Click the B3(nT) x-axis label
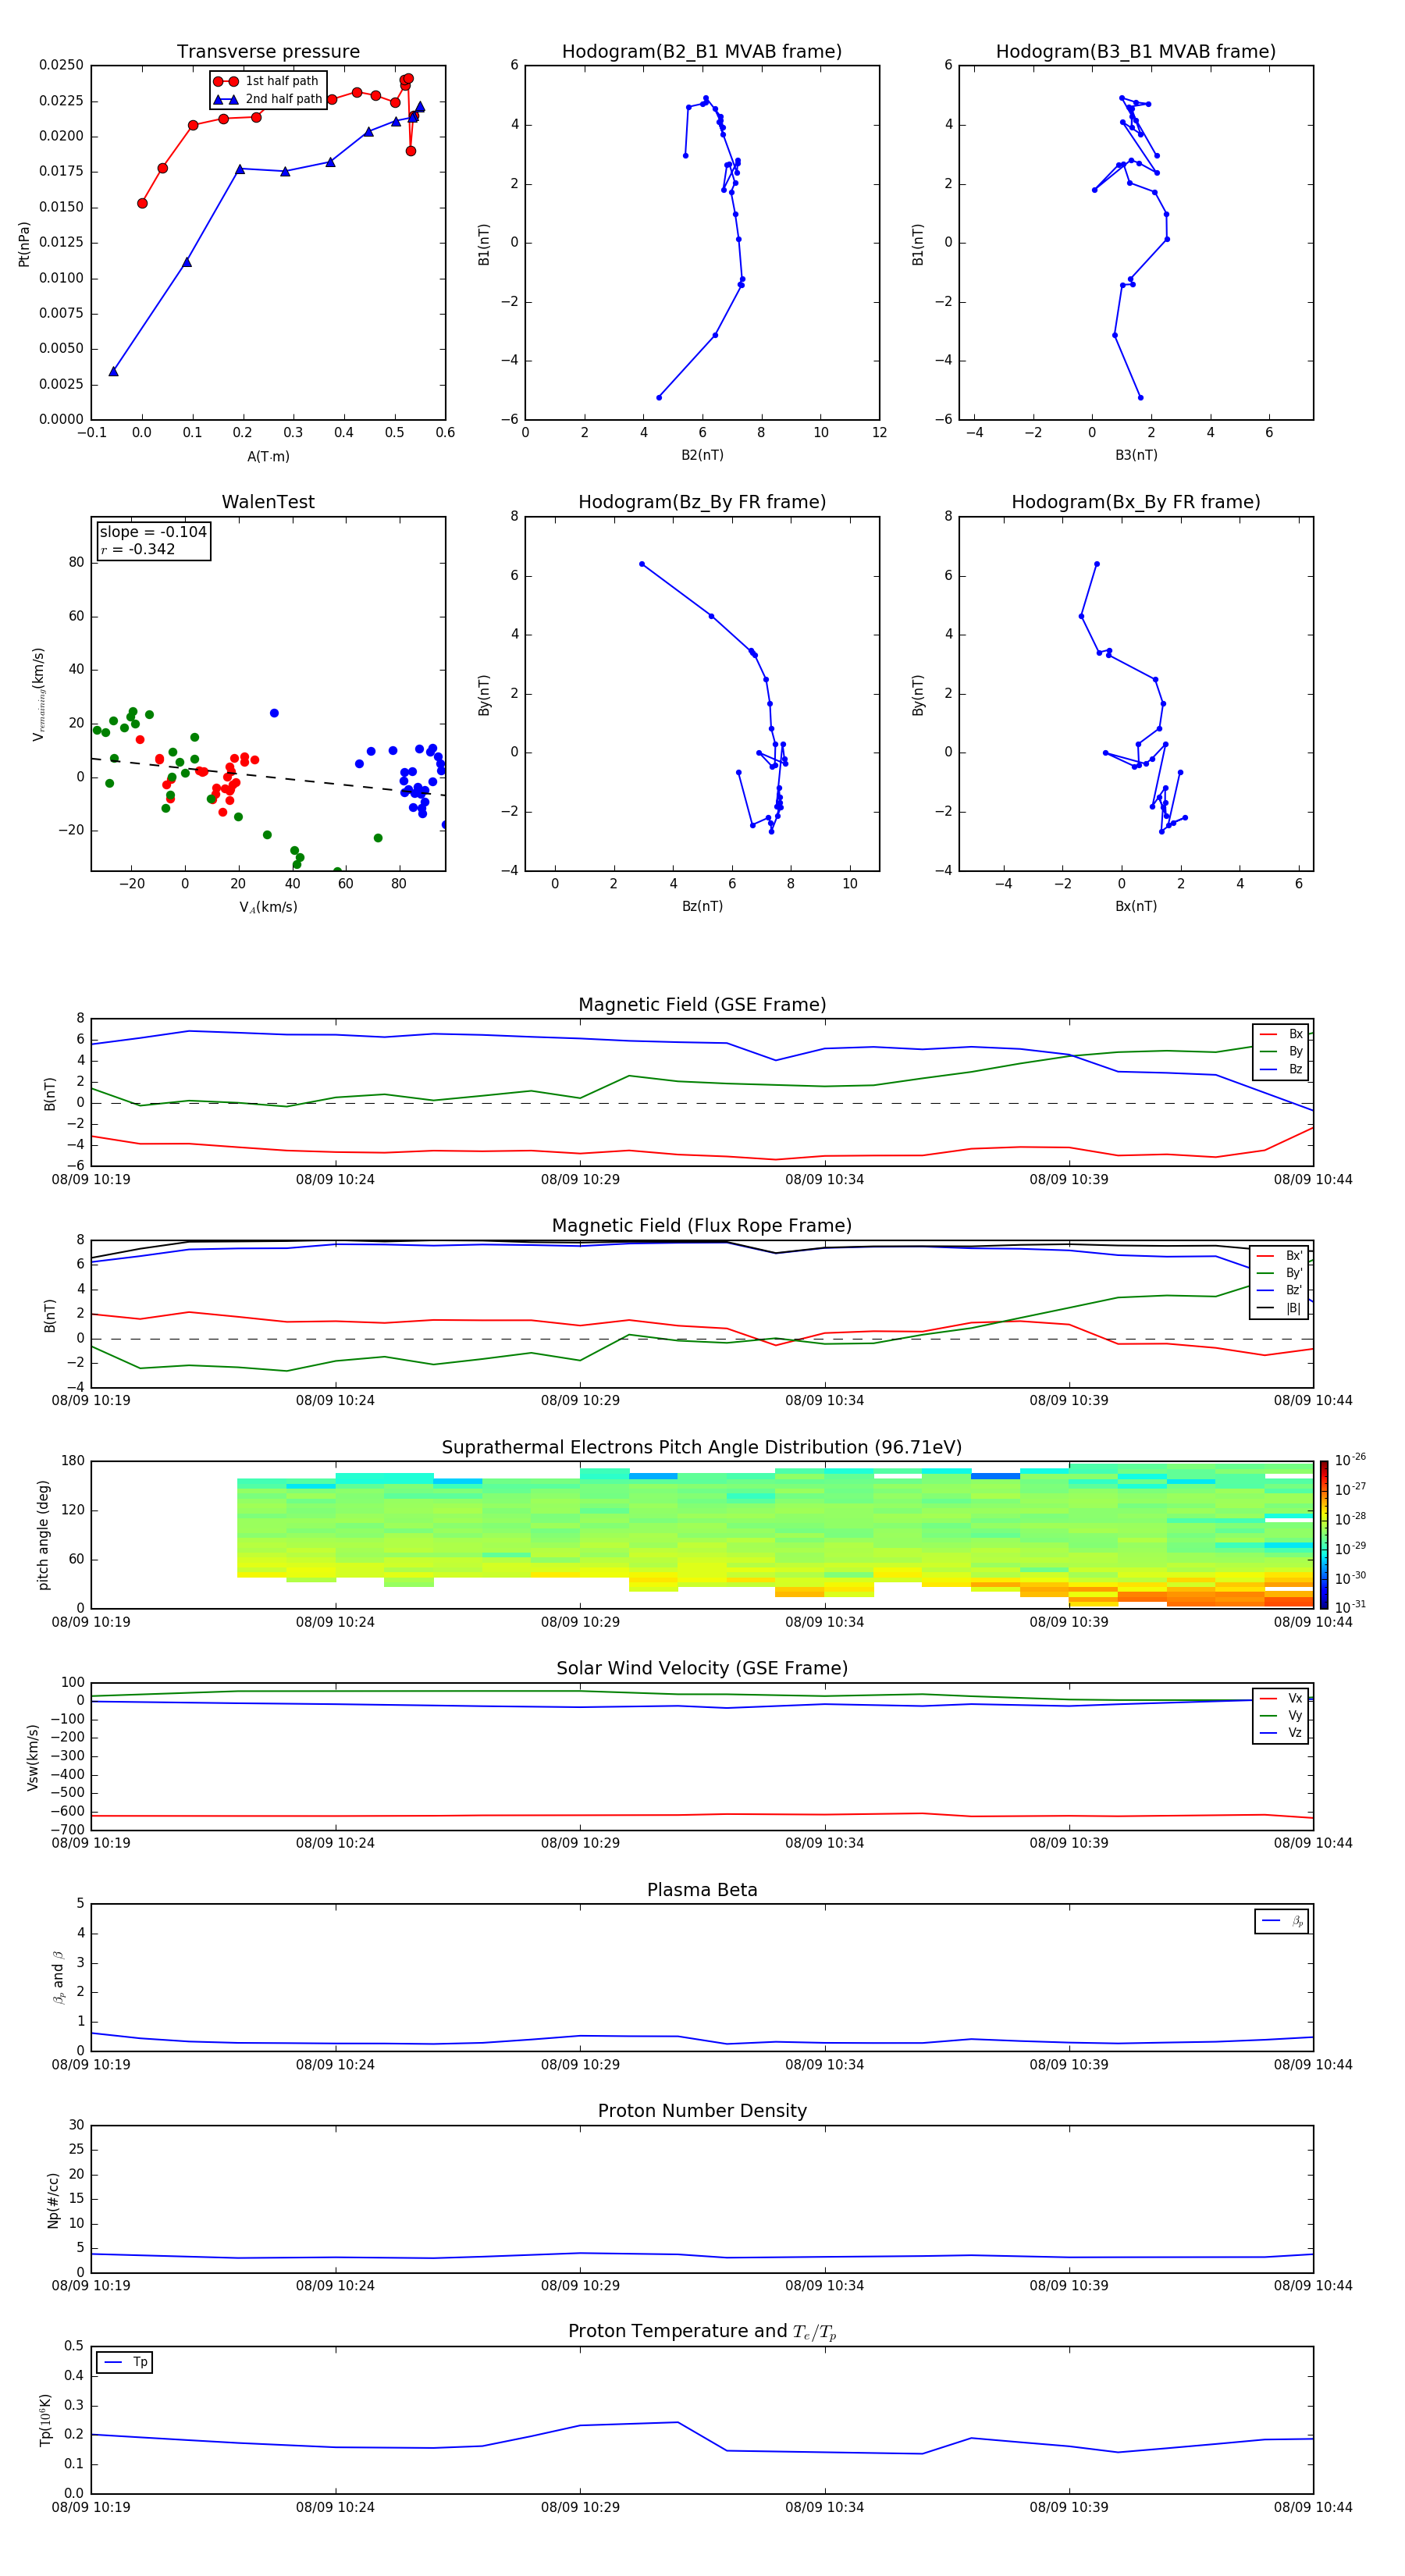Image resolution: width=1405 pixels, height=2576 pixels. (x=1135, y=455)
